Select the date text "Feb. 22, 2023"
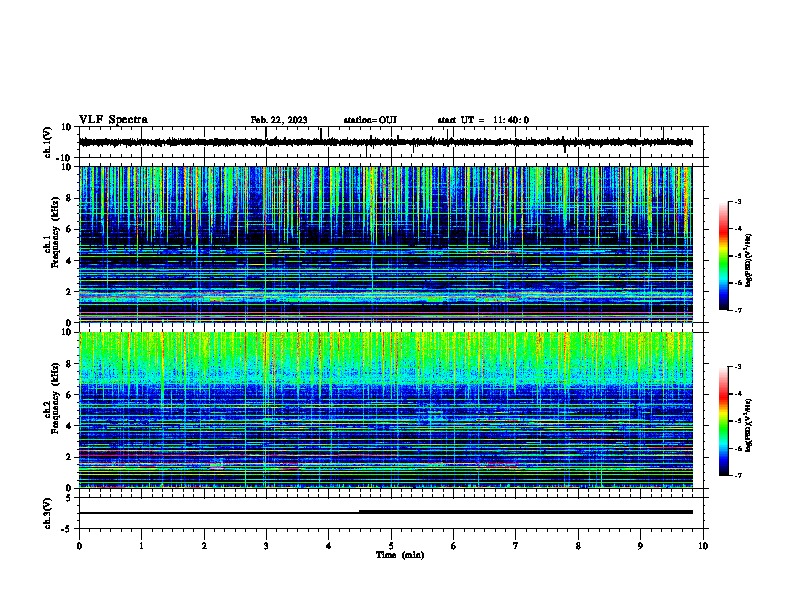The image size is (792, 612). (279, 120)
